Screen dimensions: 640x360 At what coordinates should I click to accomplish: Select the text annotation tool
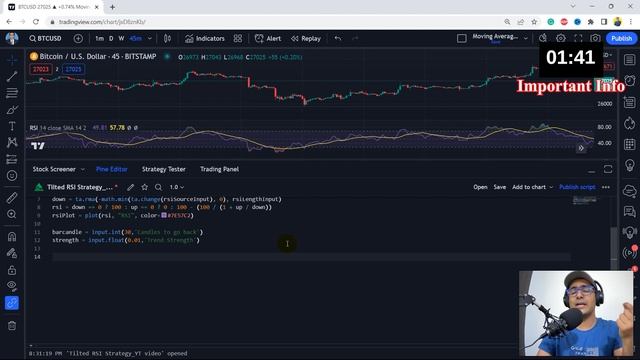pos(12,126)
